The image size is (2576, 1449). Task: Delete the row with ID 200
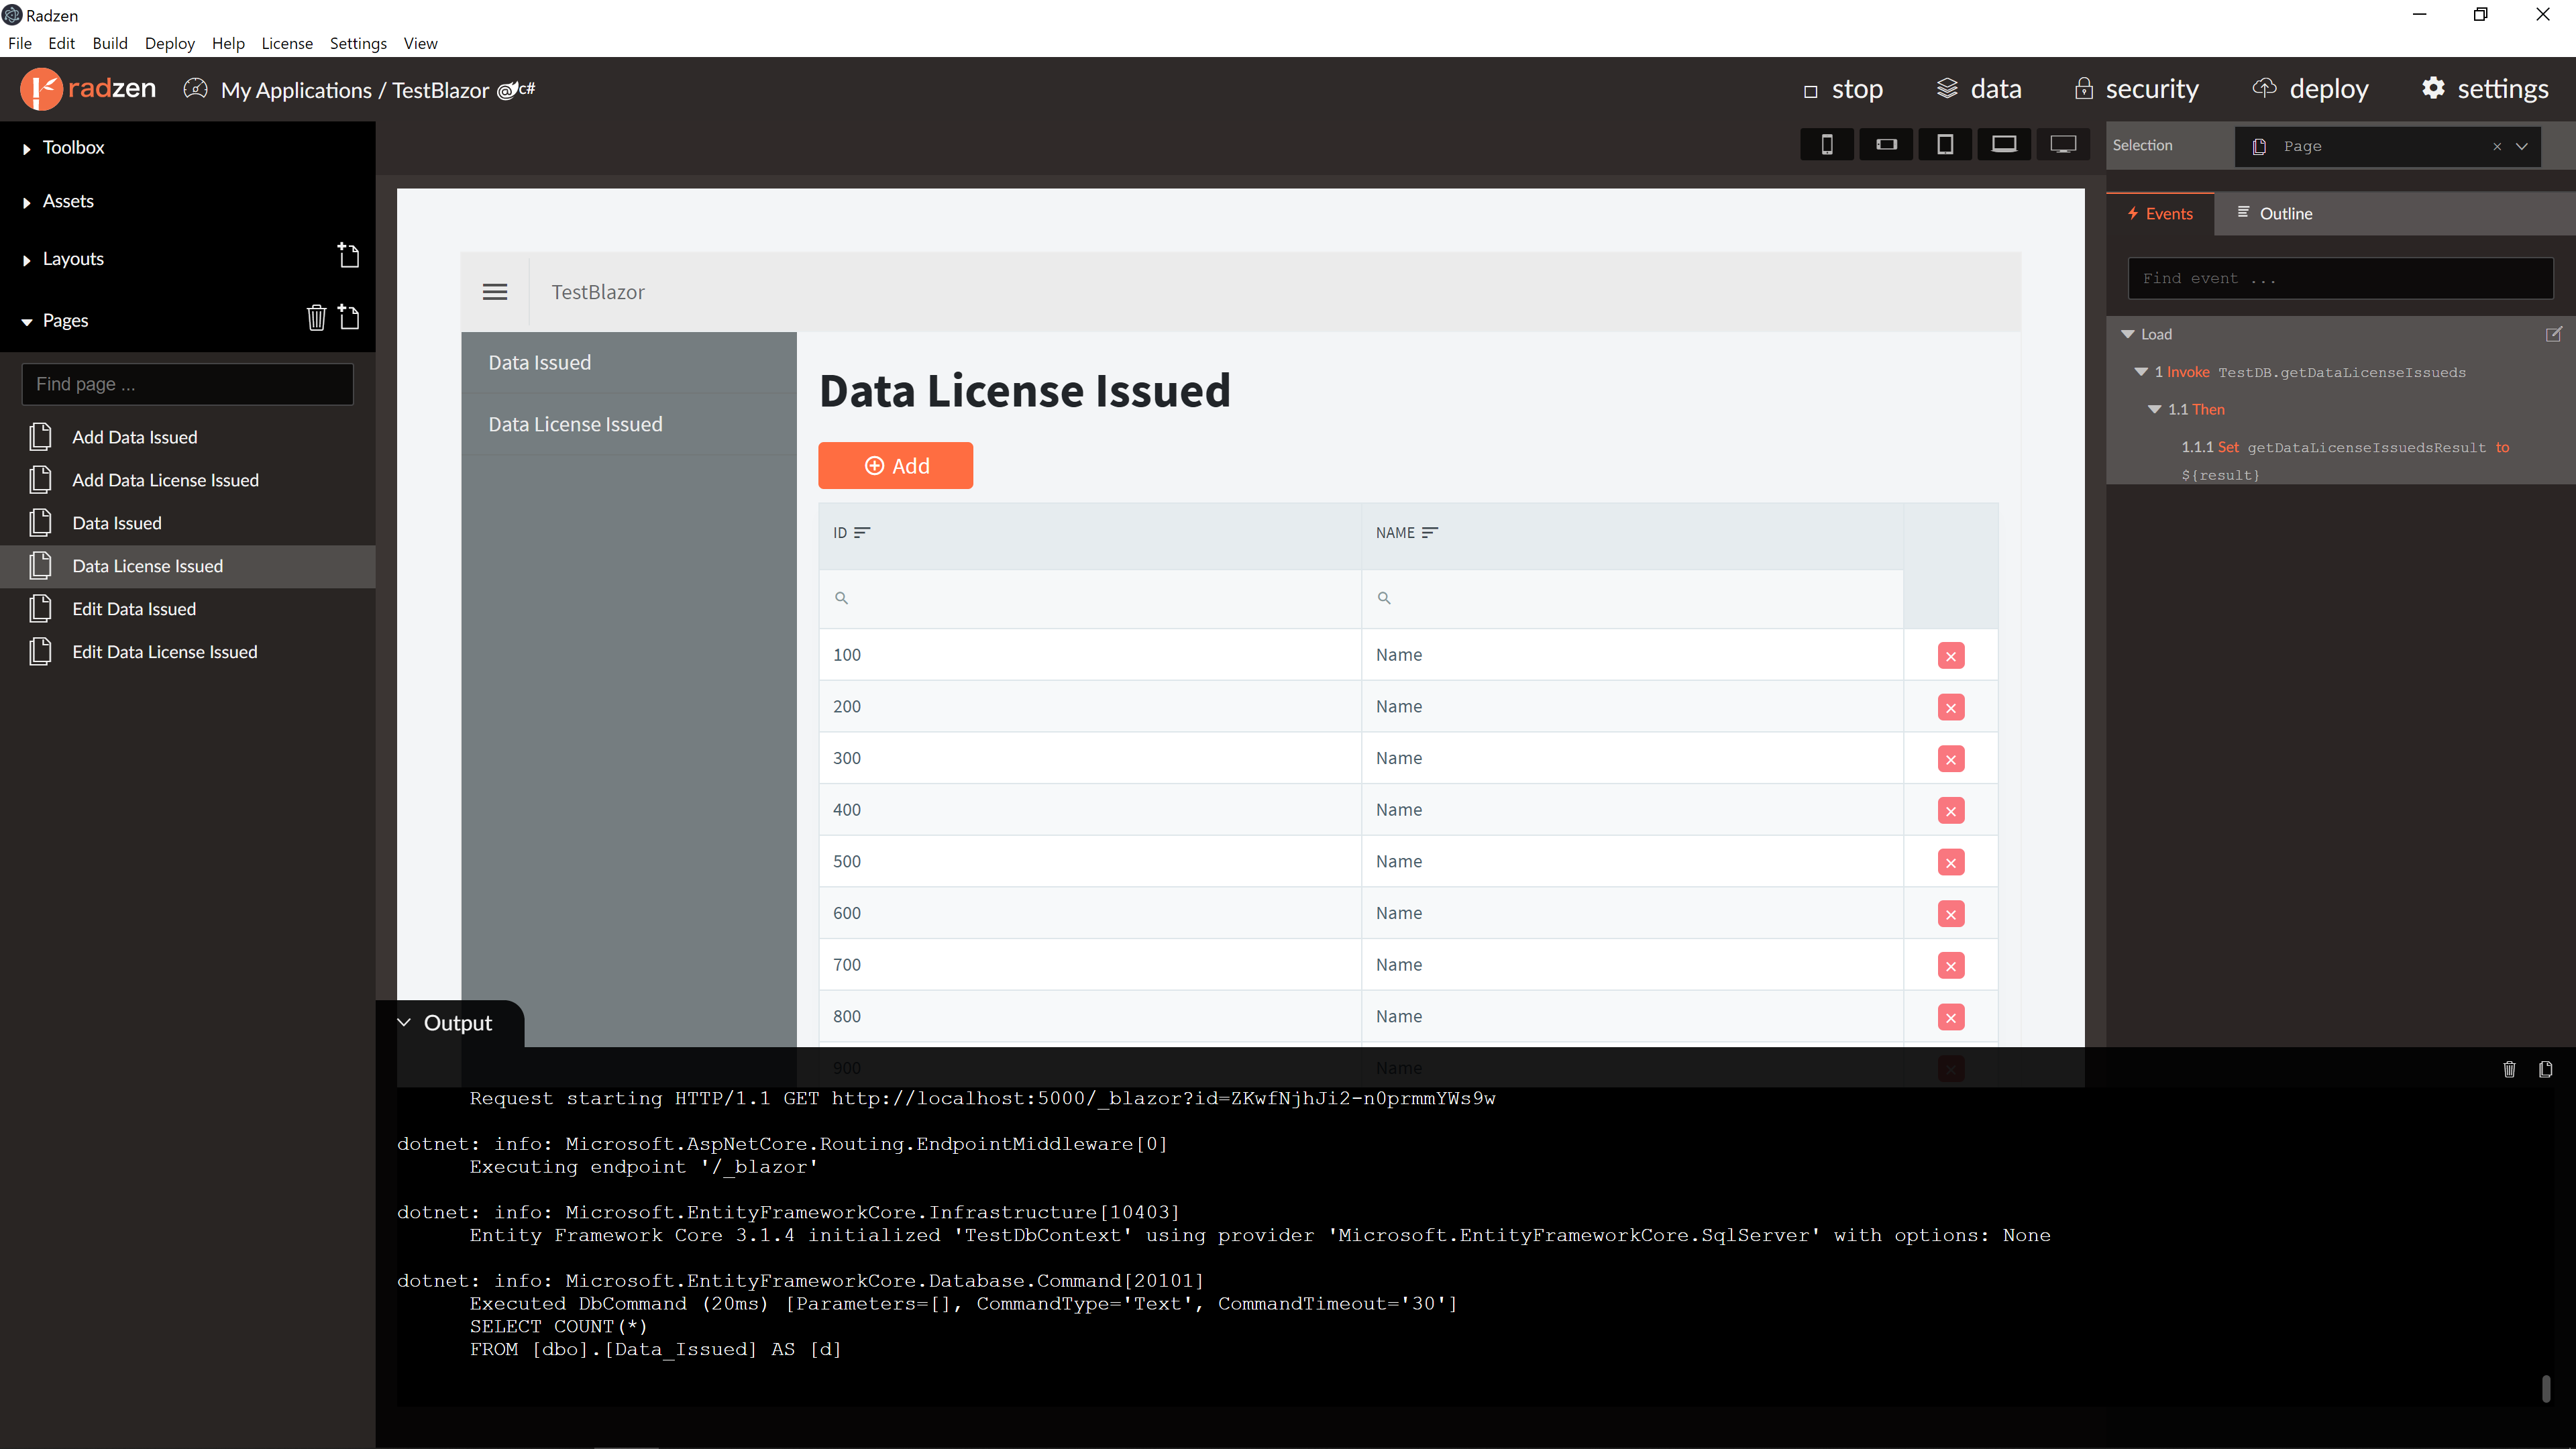tap(1950, 708)
